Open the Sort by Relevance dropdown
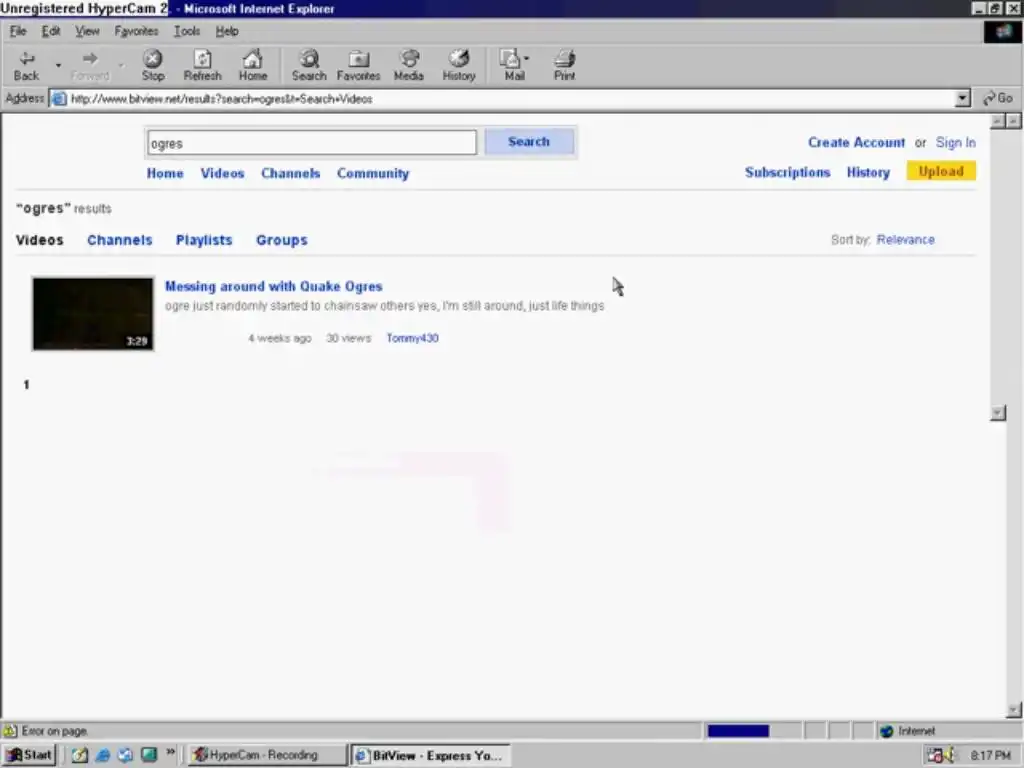Image resolution: width=1024 pixels, height=768 pixels. tap(905, 240)
